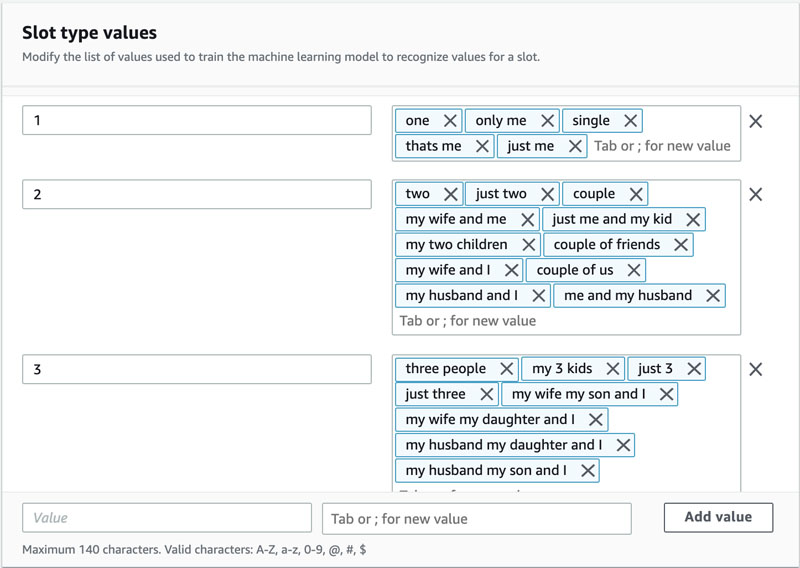Remove the 'my husband my son and I' tag
Image resolution: width=800 pixels, height=568 pixels.
[588, 471]
